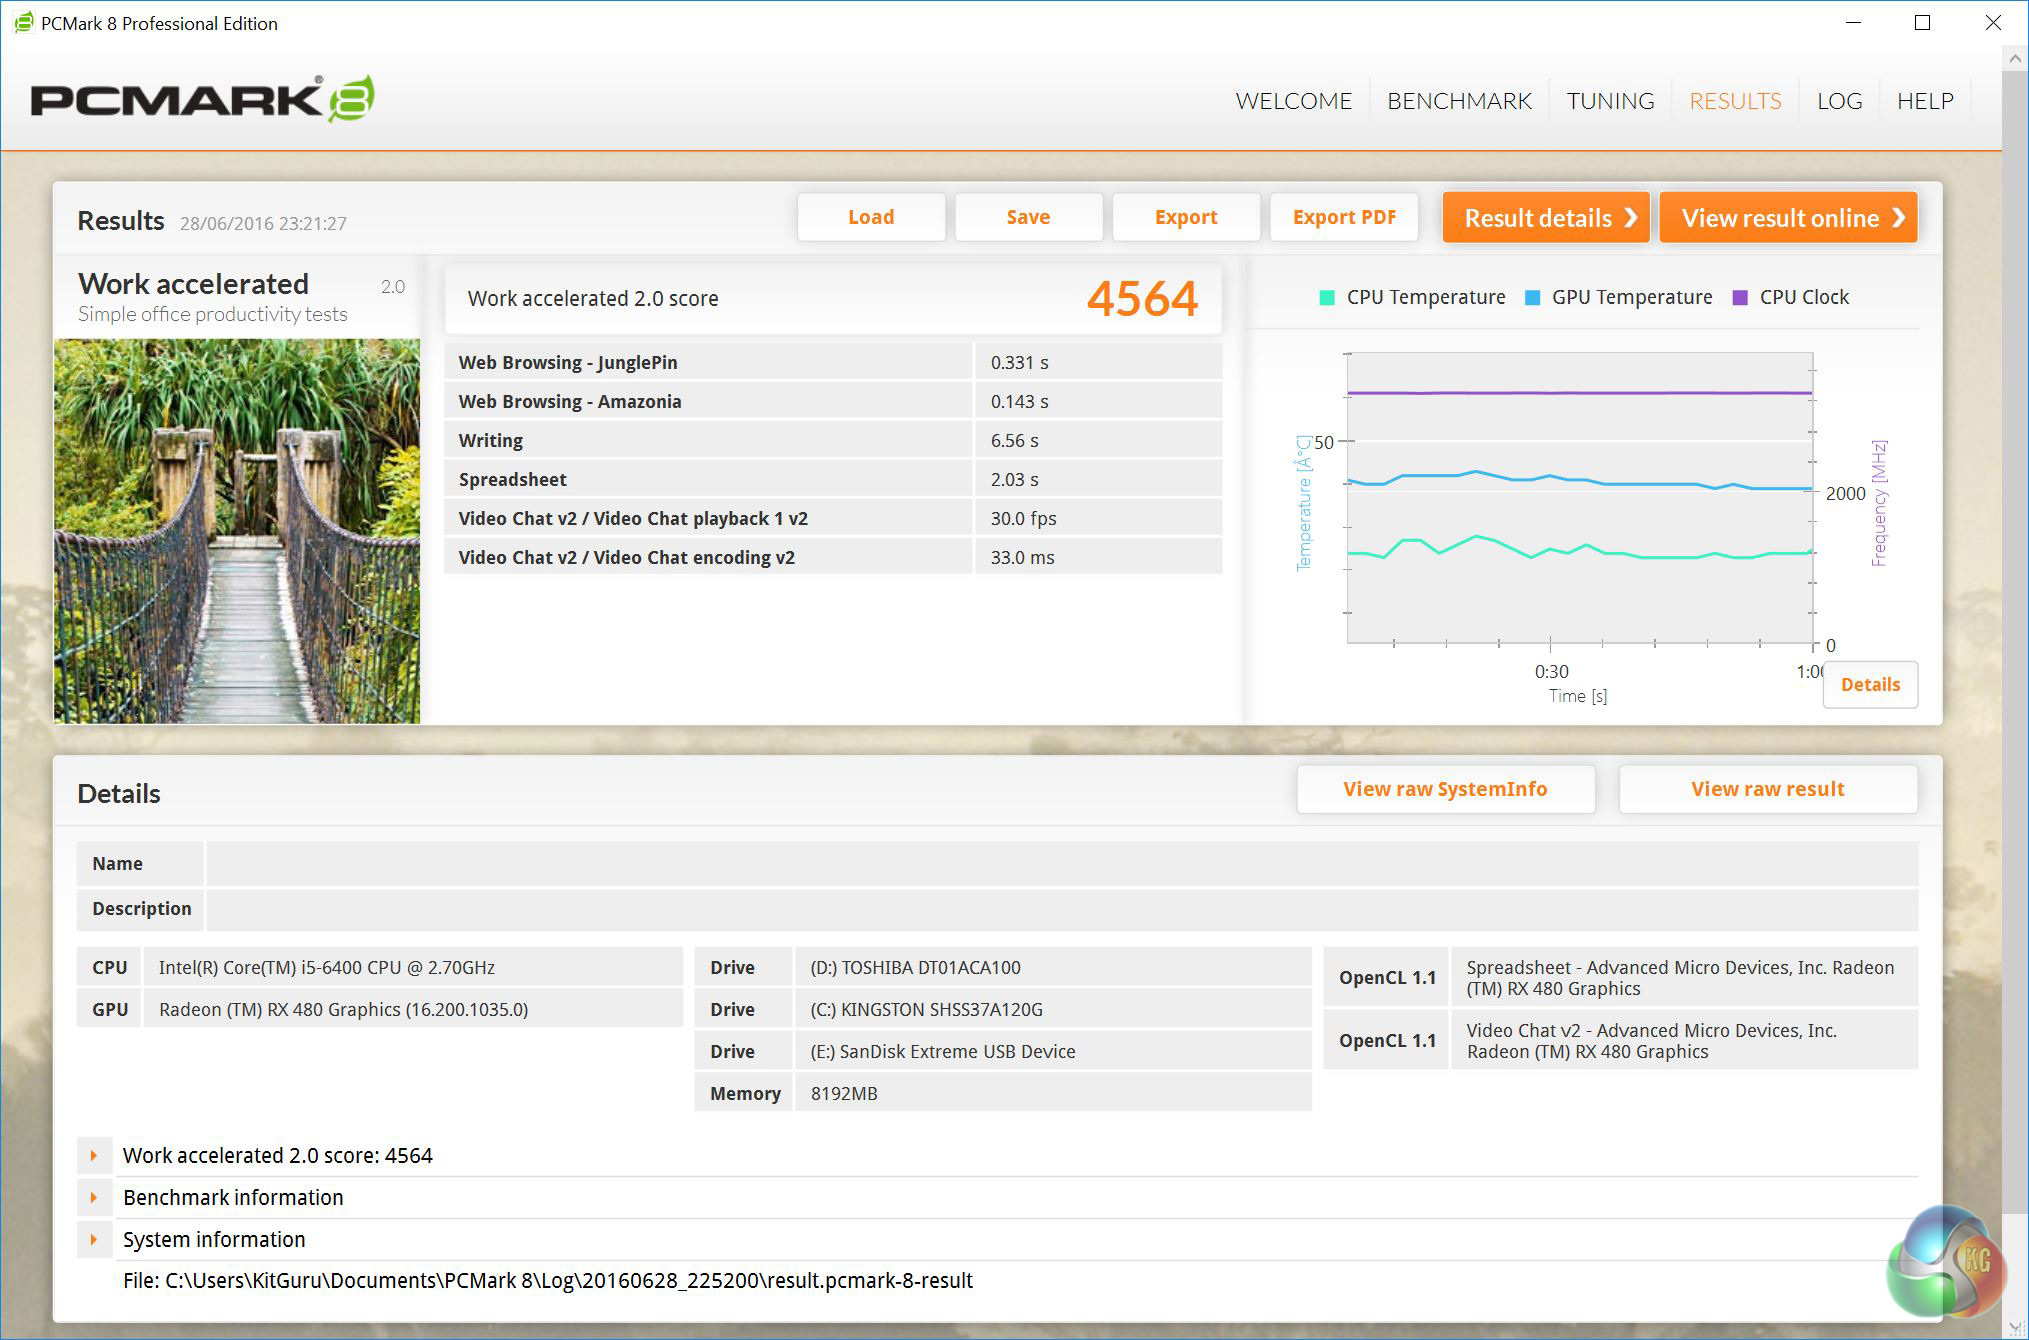The width and height of the screenshot is (2029, 1340).
Task: Click the KitGuru watermark logo
Action: (1945, 1261)
